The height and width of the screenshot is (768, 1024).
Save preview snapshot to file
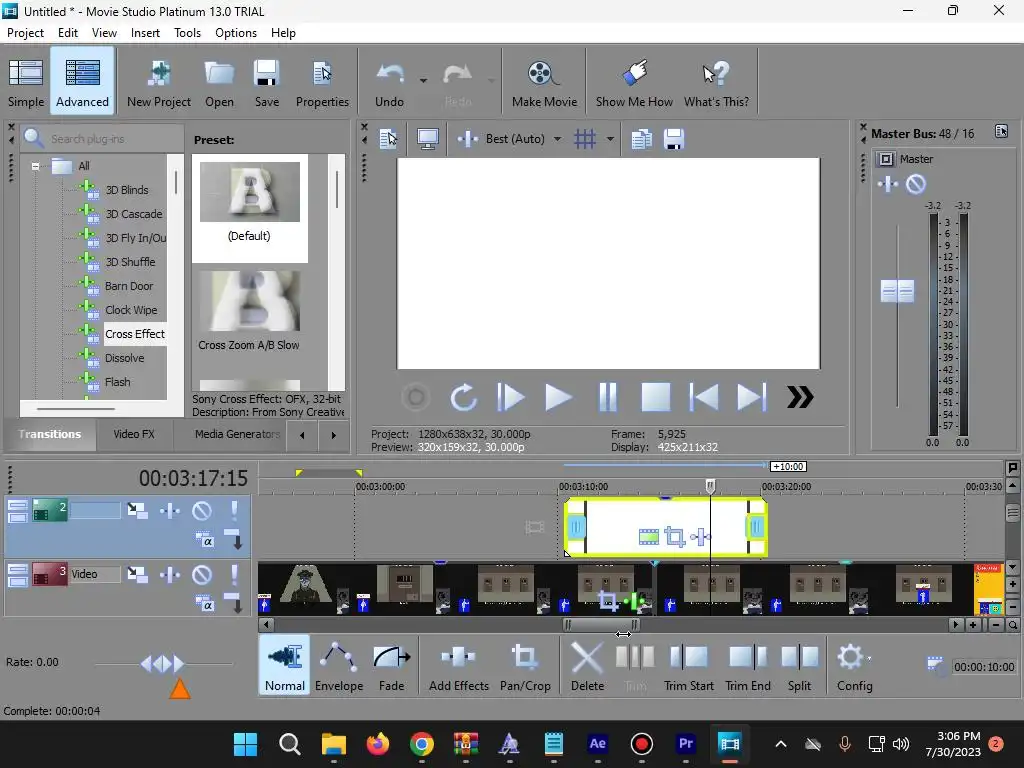point(673,138)
